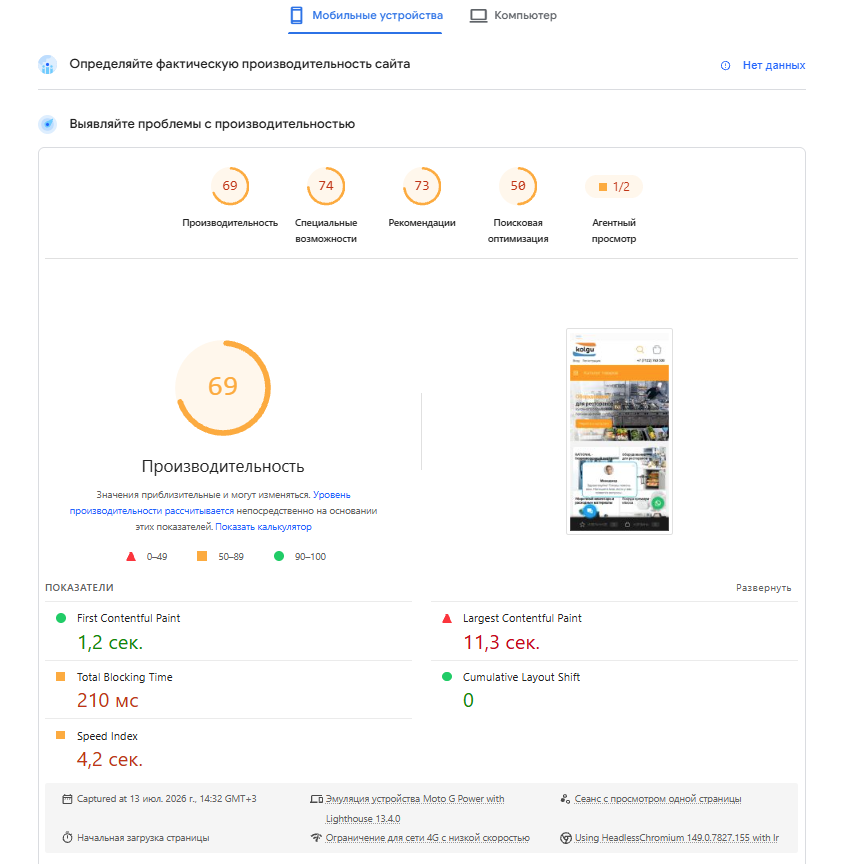The image size is (845, 864).
Task: Open Эмуляция устройства Moto G Power details
Action: [x=415, y=809]
